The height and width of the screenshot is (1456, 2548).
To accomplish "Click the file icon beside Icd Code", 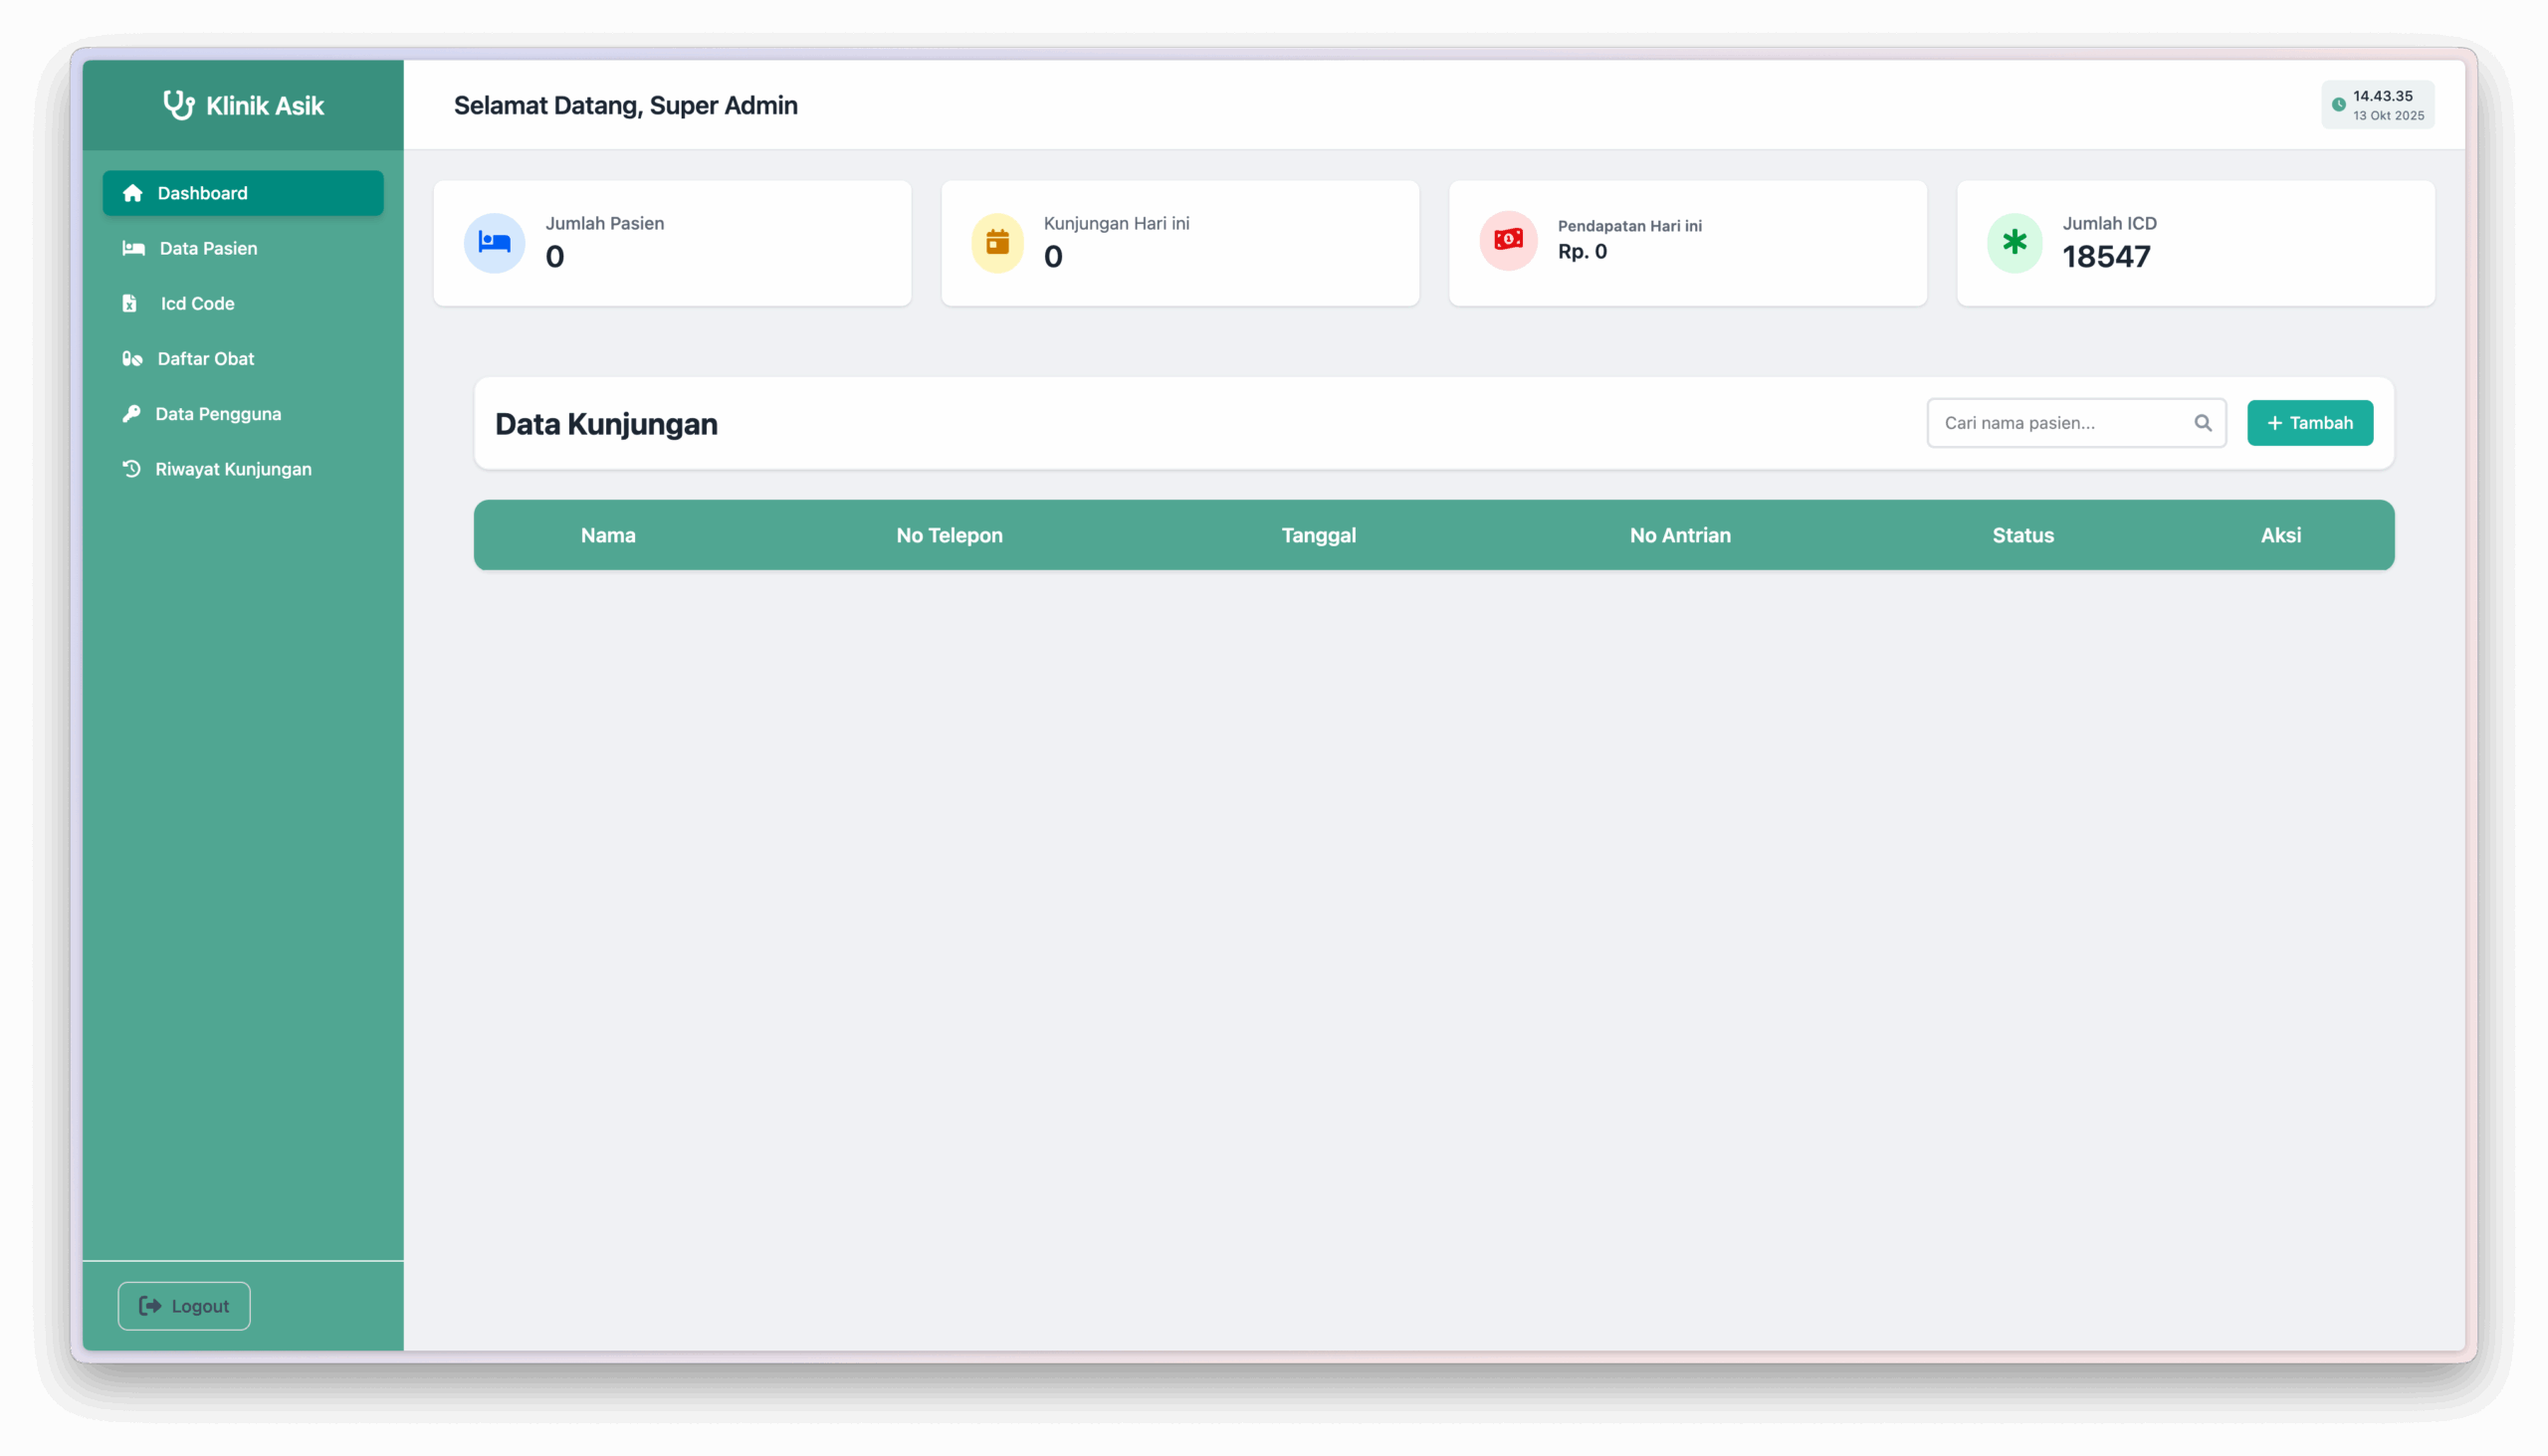I will click(129, 303).
